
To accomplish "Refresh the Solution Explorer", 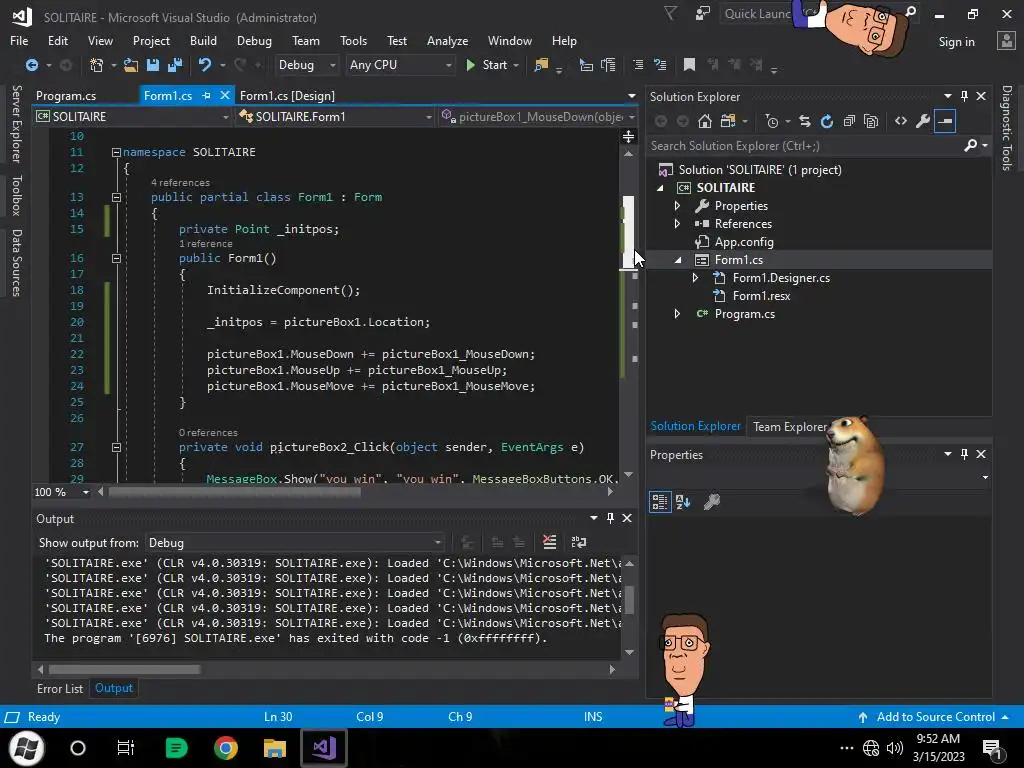I will 827,121.
